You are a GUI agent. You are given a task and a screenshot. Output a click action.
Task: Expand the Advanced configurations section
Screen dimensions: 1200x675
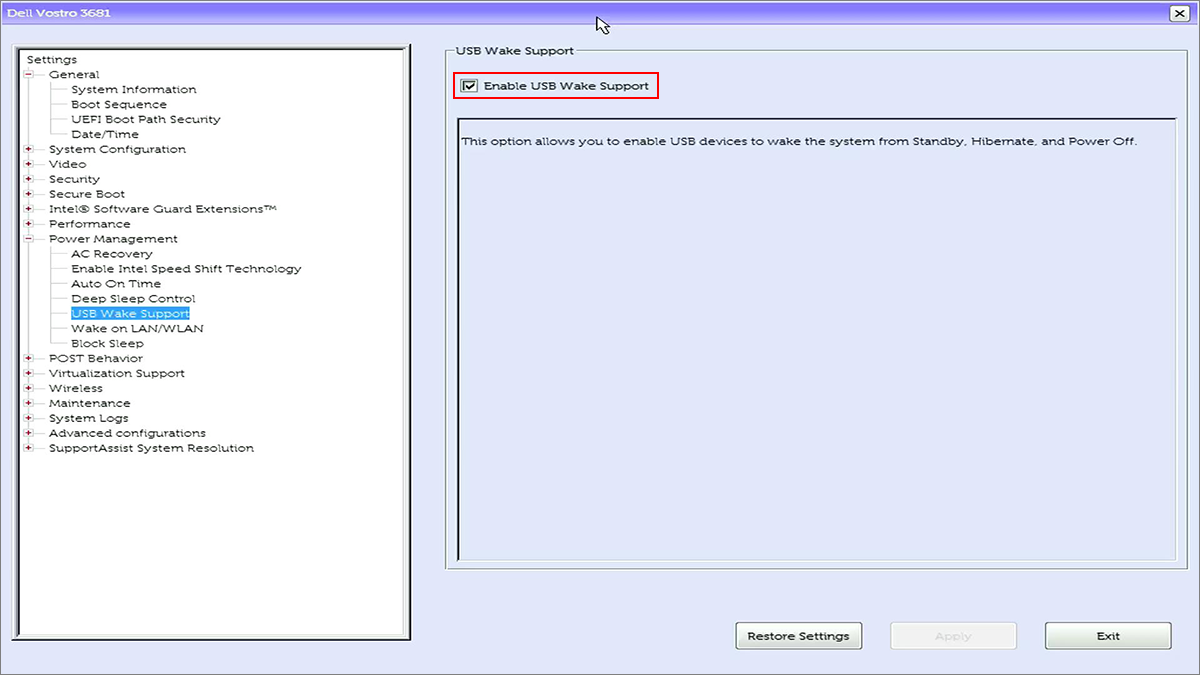pos(29,434)
